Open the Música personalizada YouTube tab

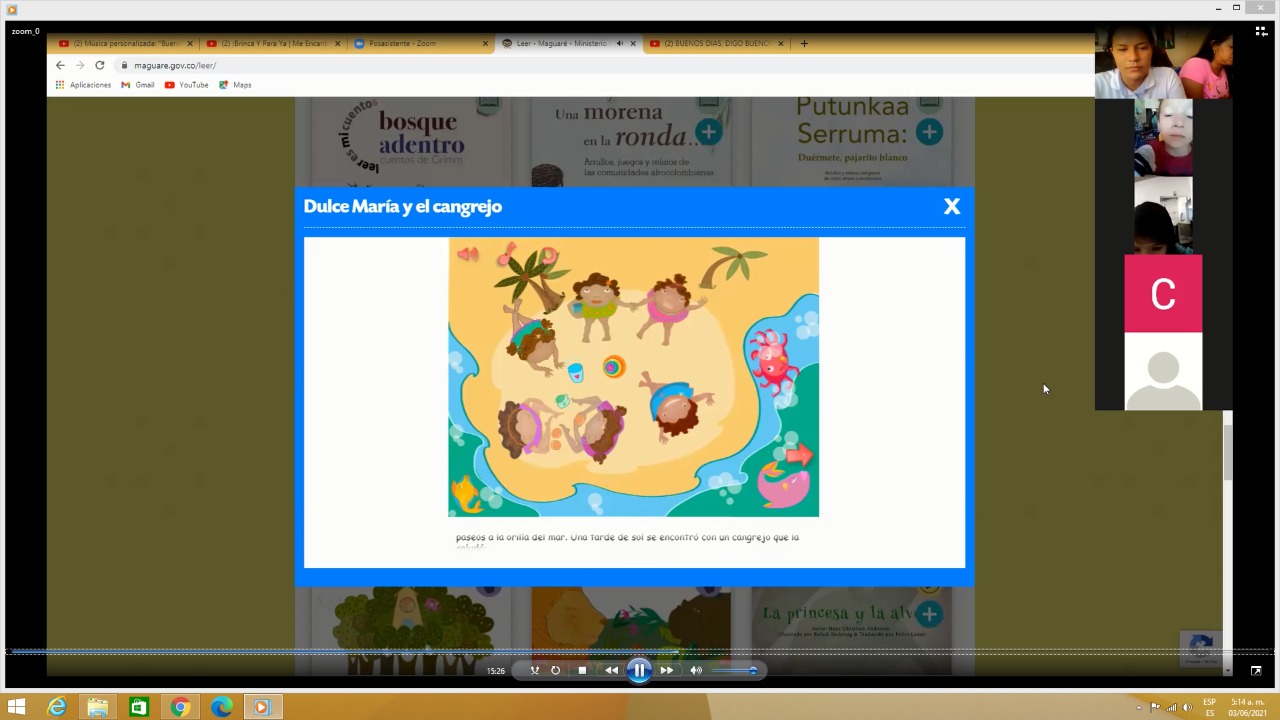point(125,43)
